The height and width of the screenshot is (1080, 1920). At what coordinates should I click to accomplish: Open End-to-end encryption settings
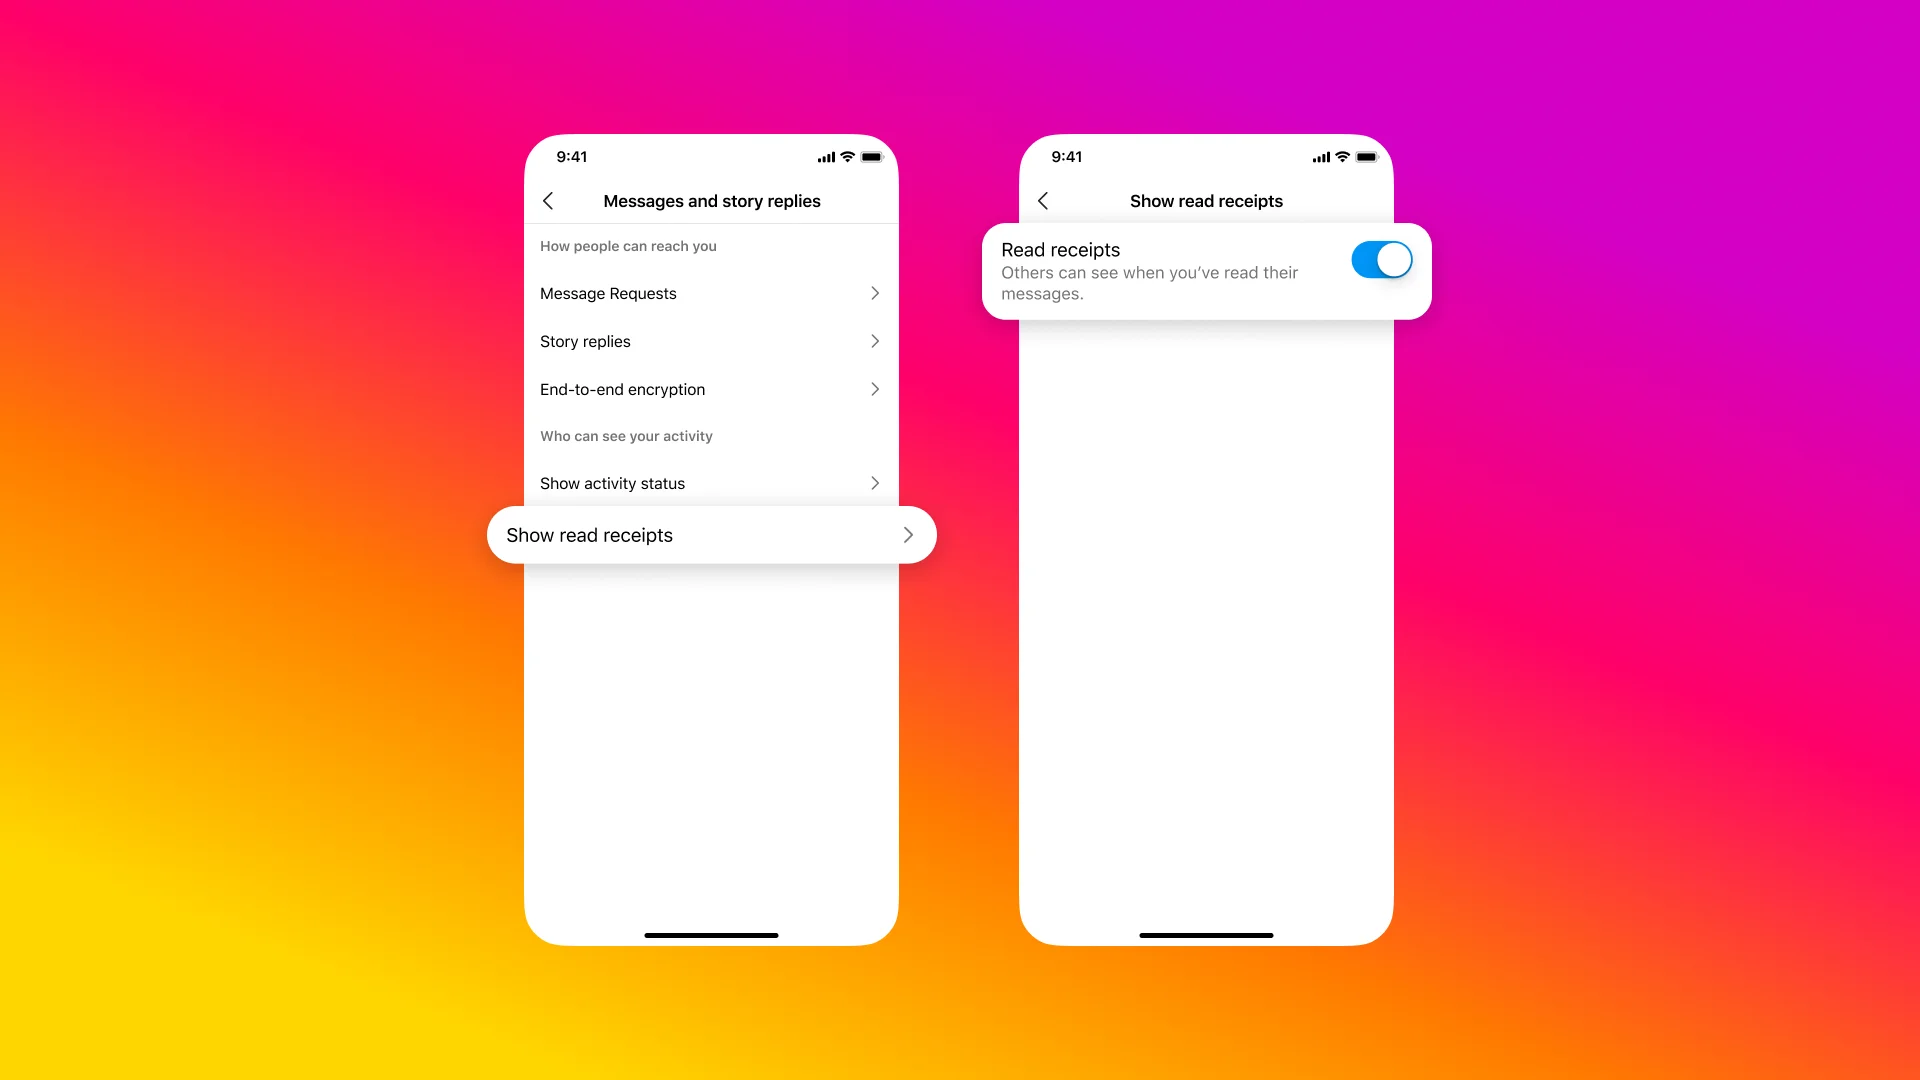[x=711, y=388]
